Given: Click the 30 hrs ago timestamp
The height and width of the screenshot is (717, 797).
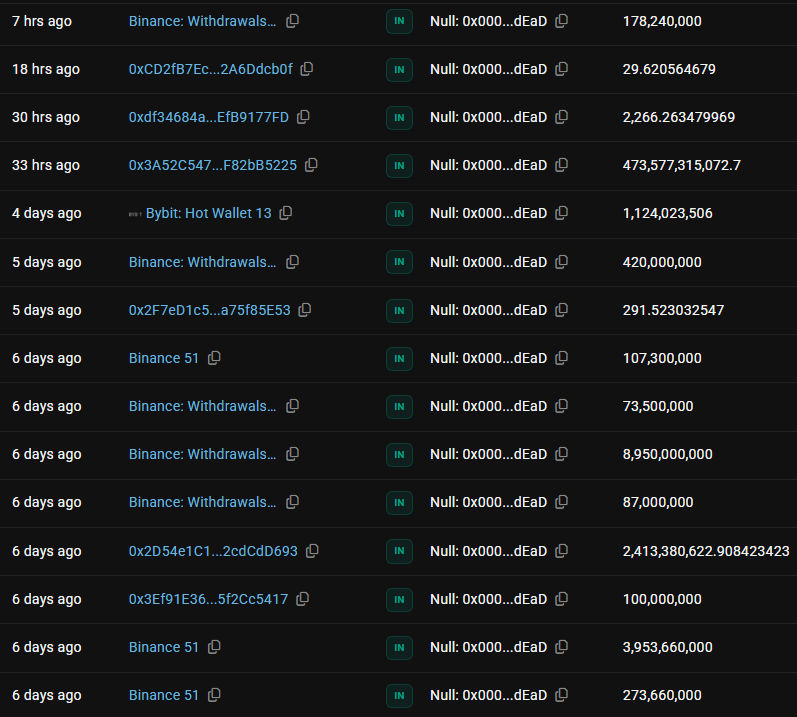Looking at the screenshot, I should click(x=46, y=117).
